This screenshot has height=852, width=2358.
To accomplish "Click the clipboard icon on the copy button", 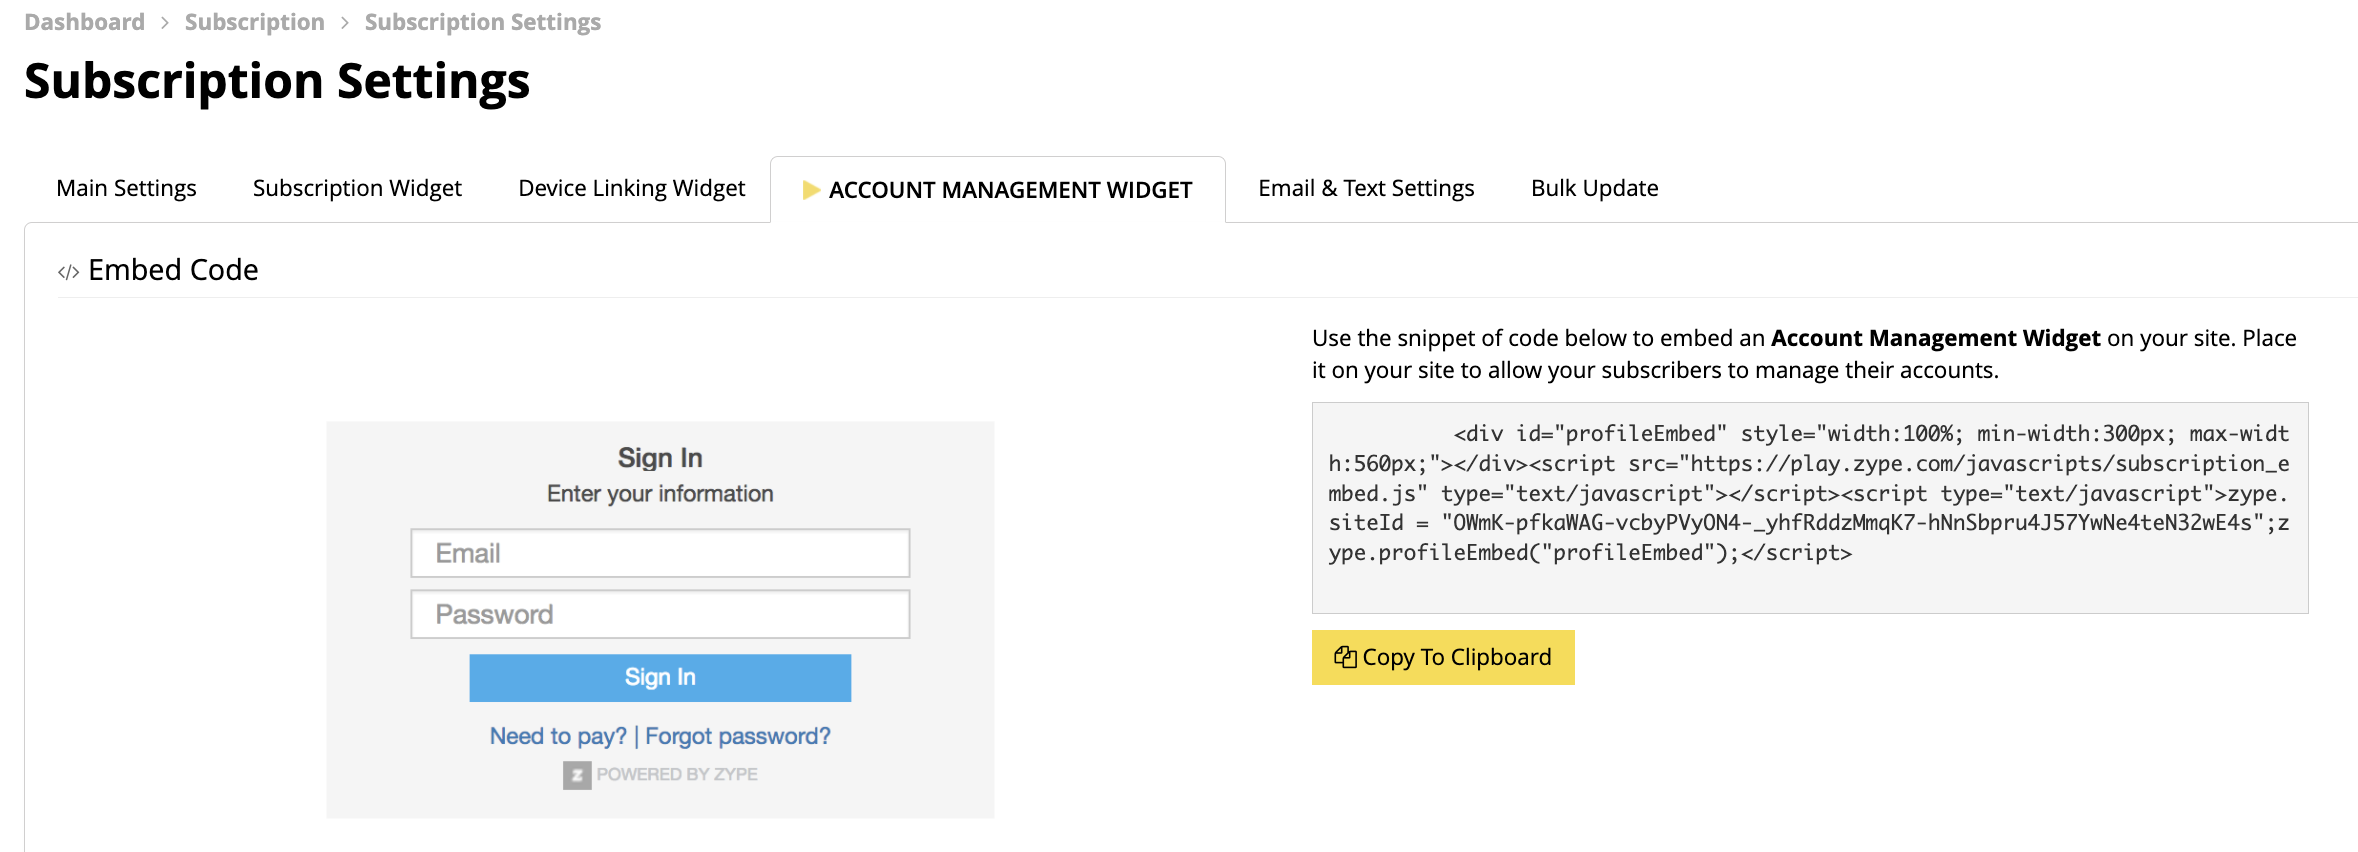I will (x=1345, y=657).
